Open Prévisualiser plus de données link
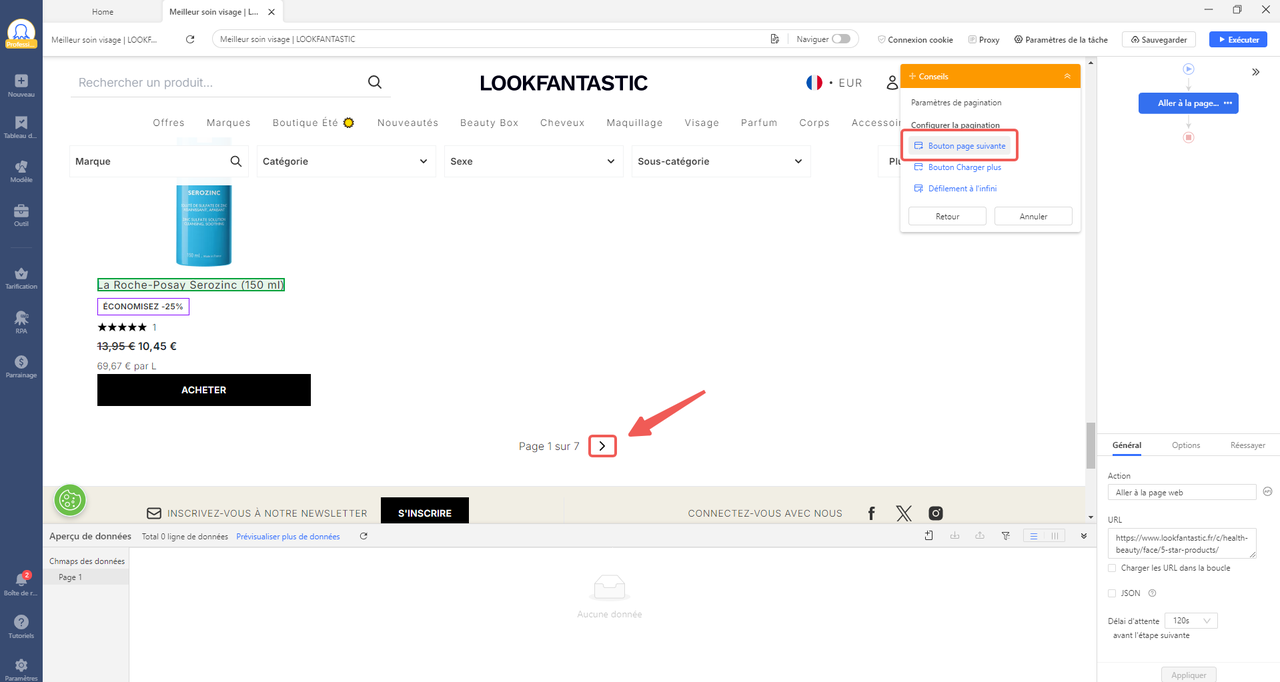1280x682 pixels. [288, 537]
